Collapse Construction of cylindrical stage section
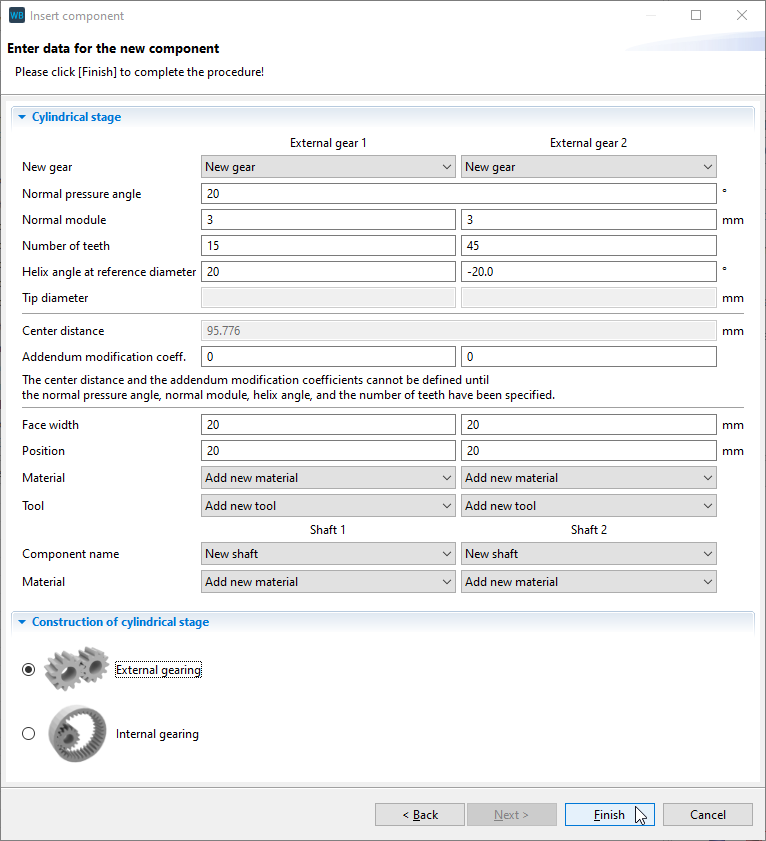 pos(22,622)
